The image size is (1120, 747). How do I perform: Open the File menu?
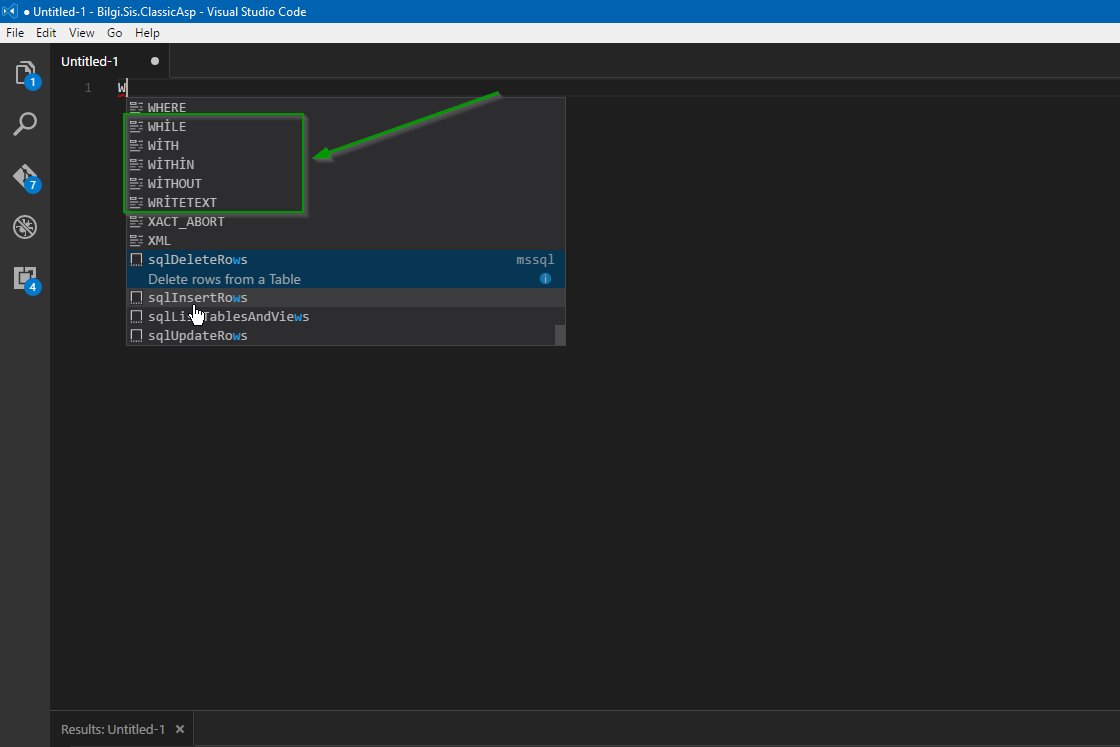click(x=15, y=33)
